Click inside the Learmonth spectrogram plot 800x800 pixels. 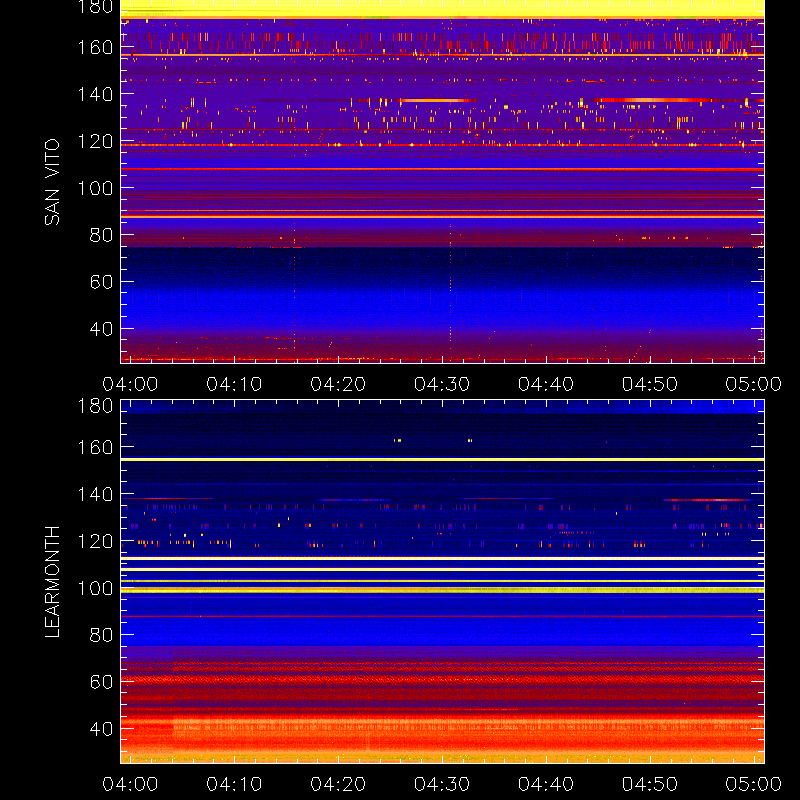[x=442, y=582]
